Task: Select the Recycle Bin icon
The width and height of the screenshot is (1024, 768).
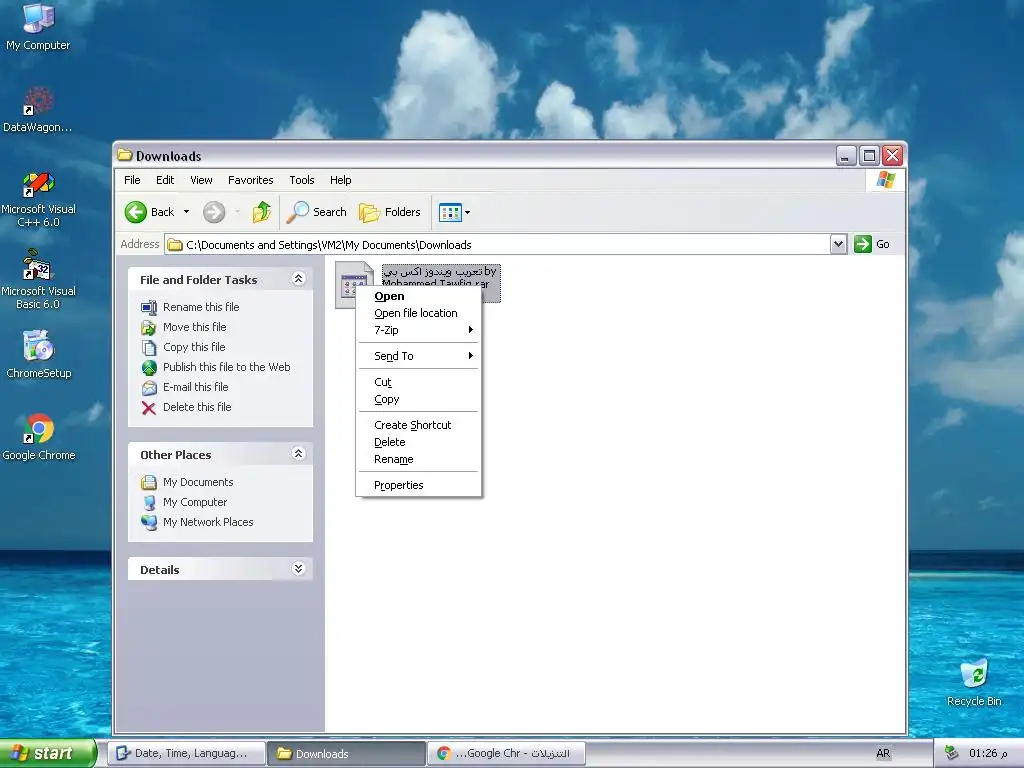Action: (x=974, y=683)
